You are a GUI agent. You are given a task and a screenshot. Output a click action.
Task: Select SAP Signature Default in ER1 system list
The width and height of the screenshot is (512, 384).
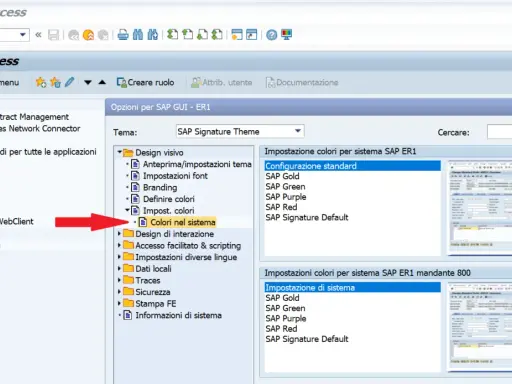[353, 217]
